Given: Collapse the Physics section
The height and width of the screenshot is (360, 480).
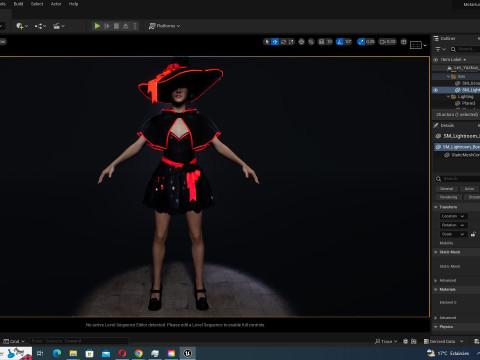Looking at the screenshot, I should click(435, 327).
